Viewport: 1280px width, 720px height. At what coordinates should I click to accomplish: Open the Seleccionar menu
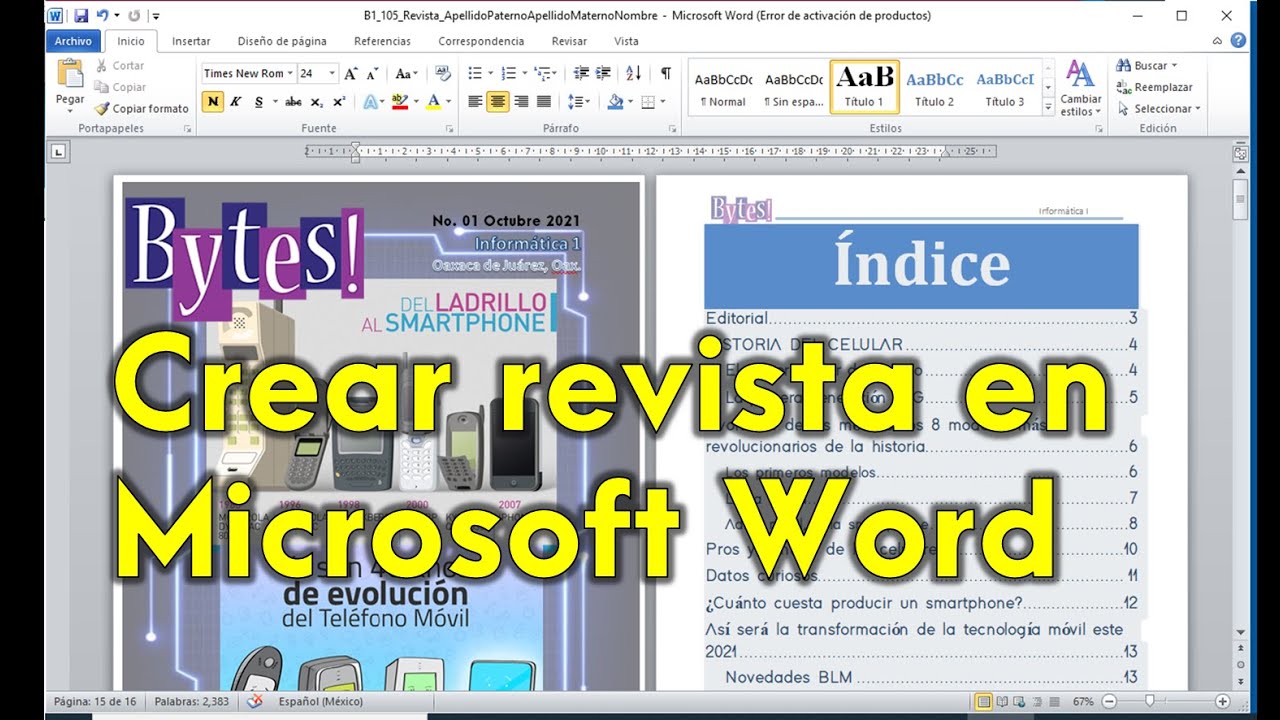click(x=1159, y=108)
